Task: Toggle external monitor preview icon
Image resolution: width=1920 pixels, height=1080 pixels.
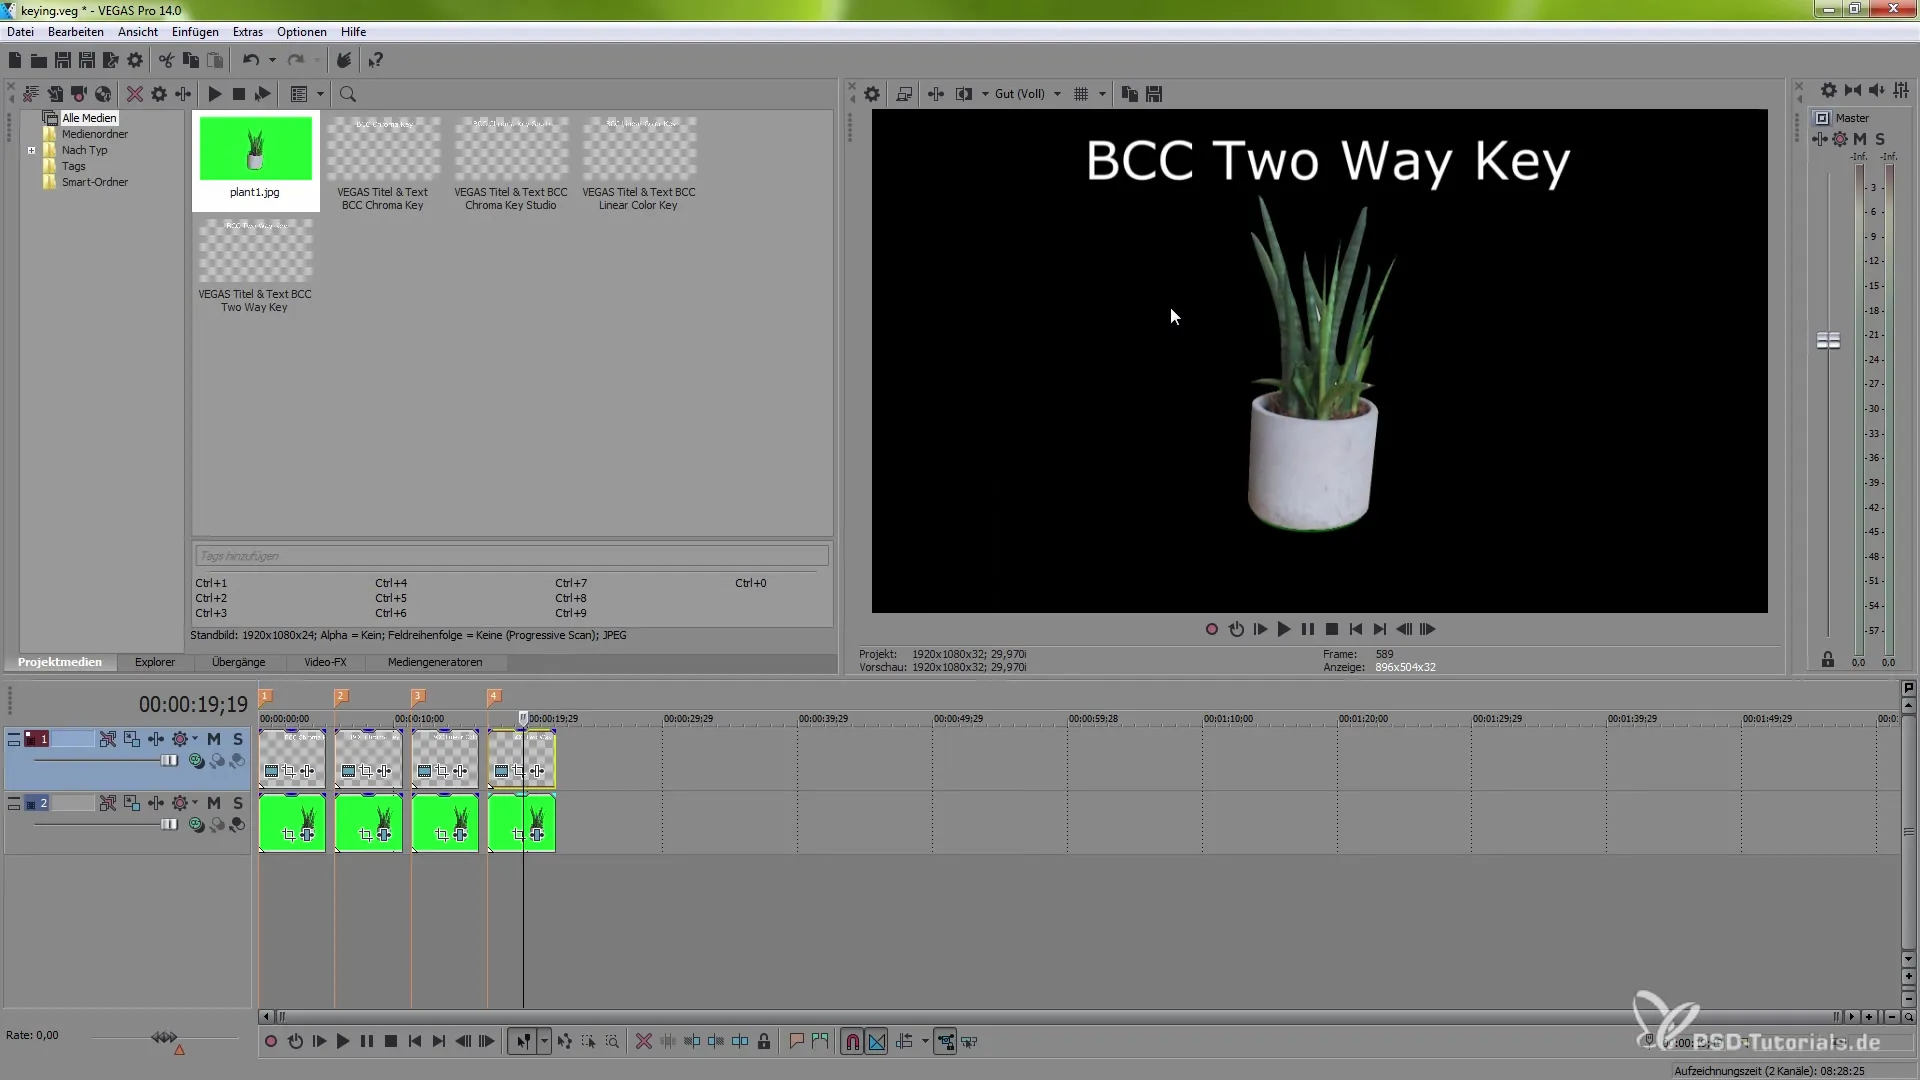Action: (x=904, y=94)
